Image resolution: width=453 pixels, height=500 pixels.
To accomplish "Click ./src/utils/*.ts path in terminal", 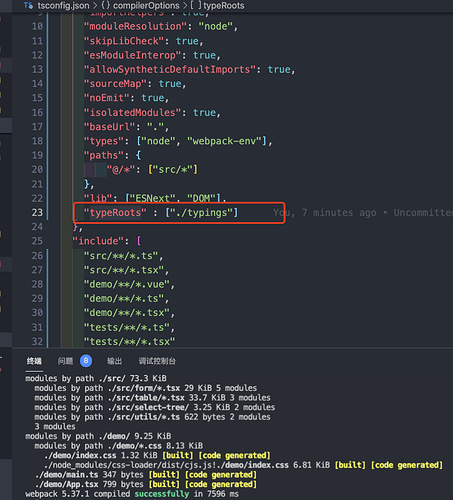I will click(144, 417).
